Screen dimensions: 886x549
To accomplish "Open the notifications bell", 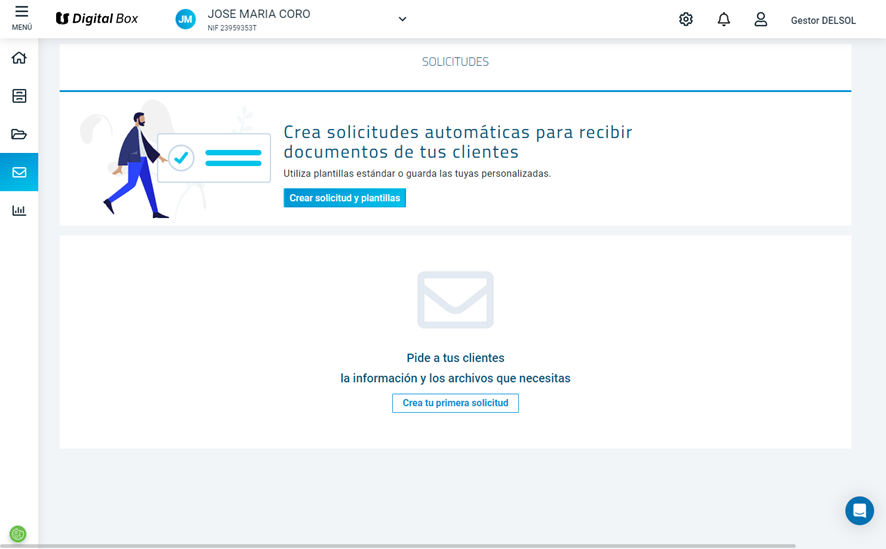I will click(724, 19).
